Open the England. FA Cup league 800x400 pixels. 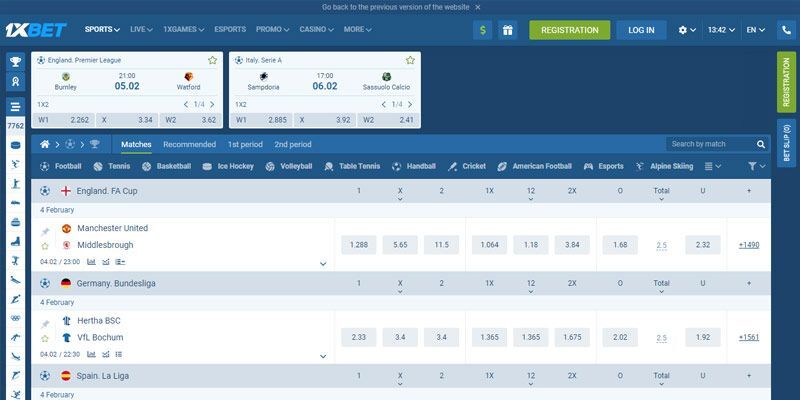(x=107, y=191)
